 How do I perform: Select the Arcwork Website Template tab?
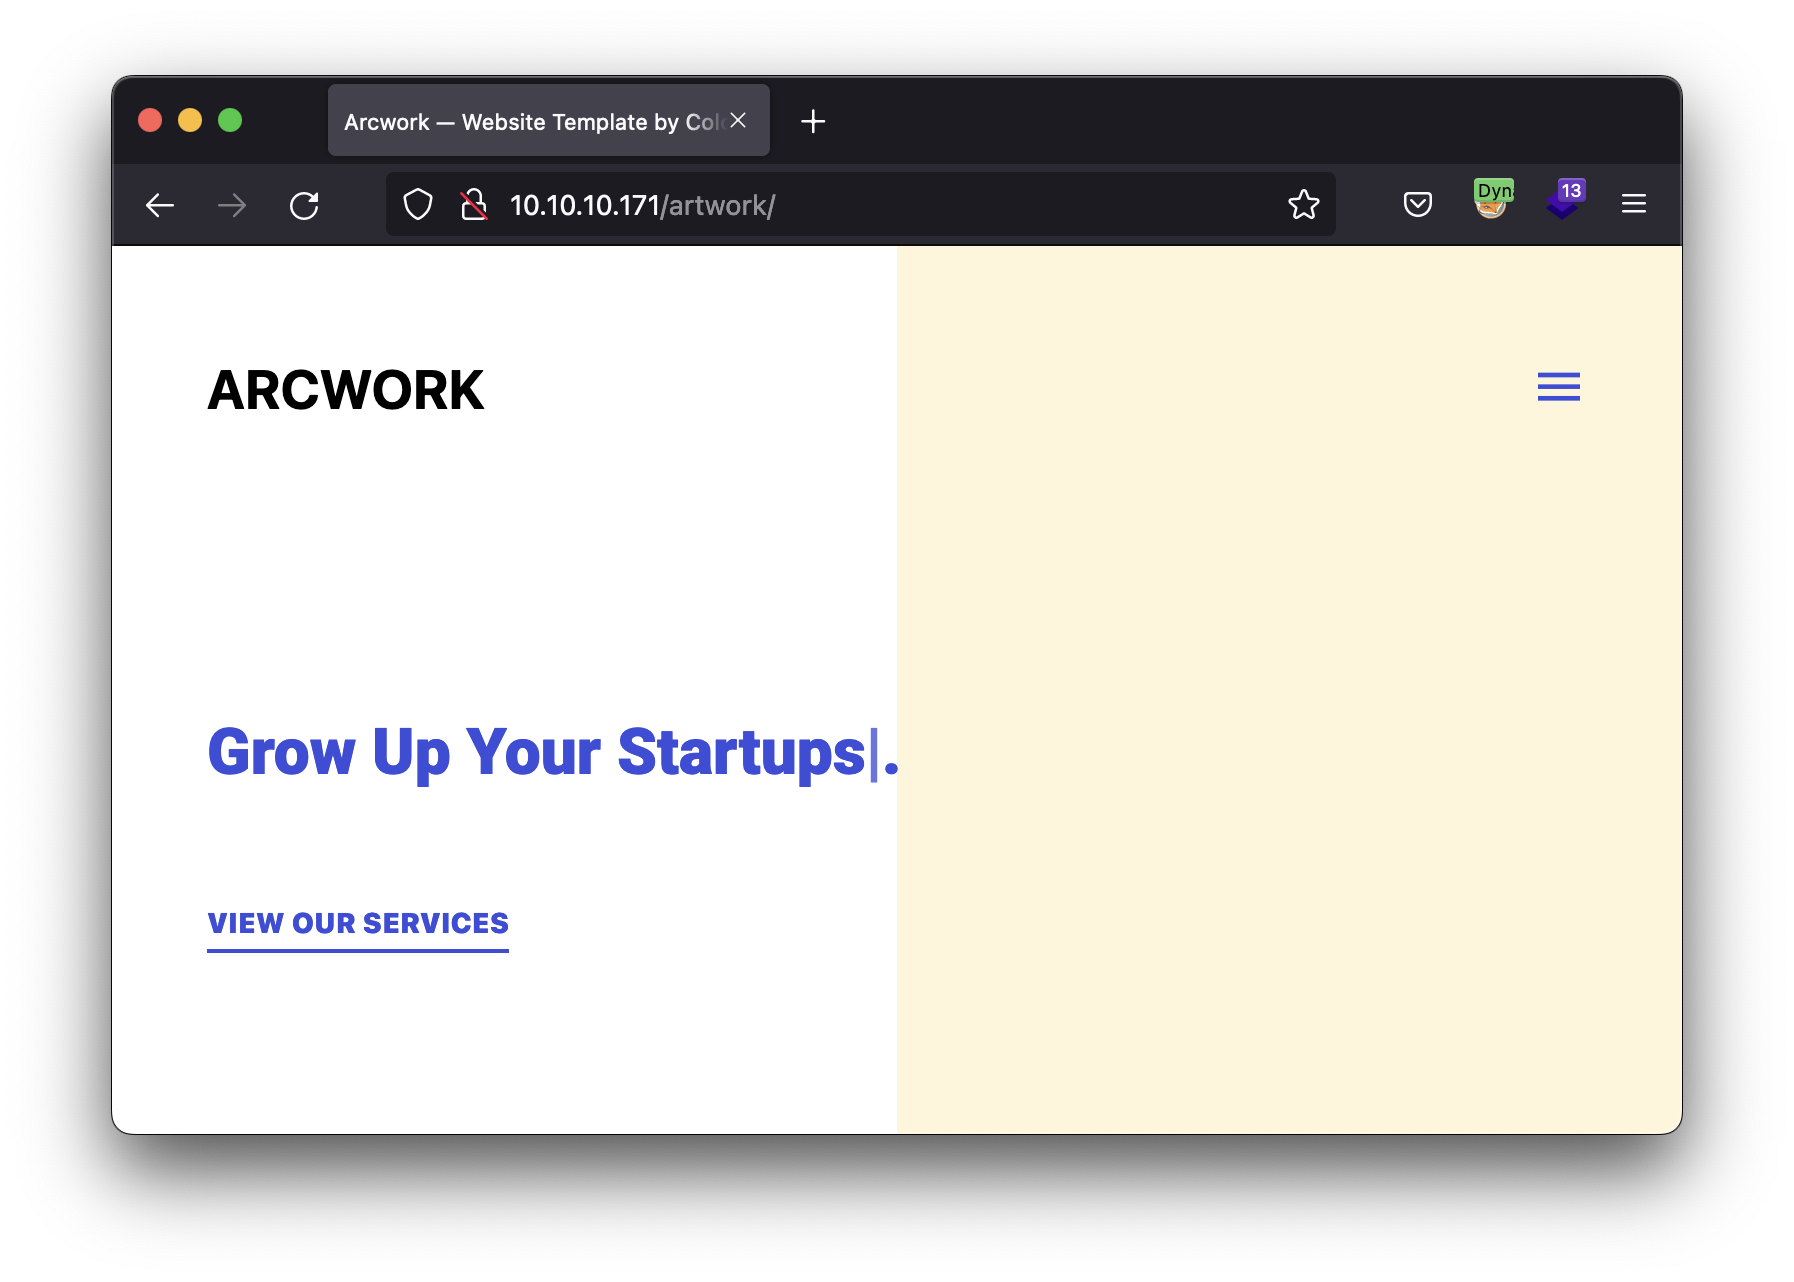coord(530,122)
